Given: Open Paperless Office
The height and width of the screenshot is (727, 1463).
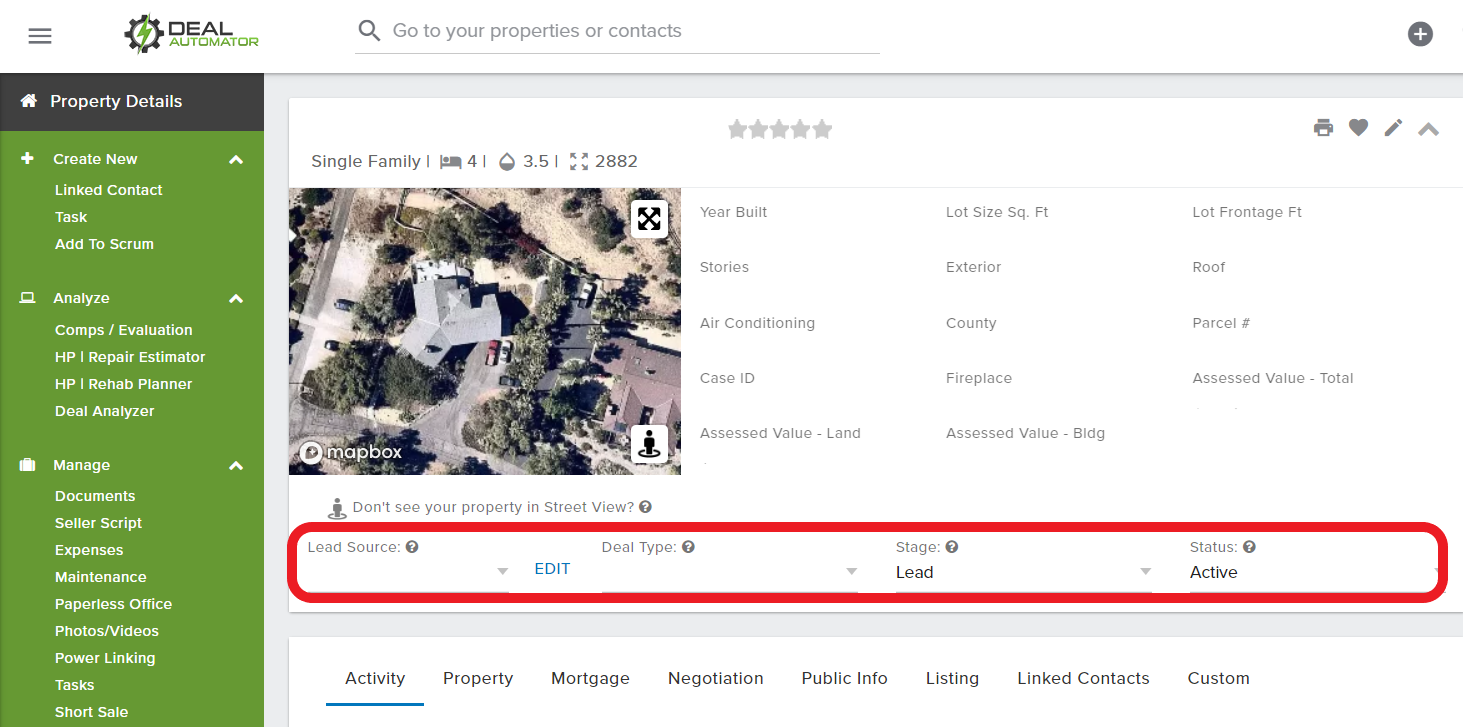Looking at the screenshot, I should [113, 604].
